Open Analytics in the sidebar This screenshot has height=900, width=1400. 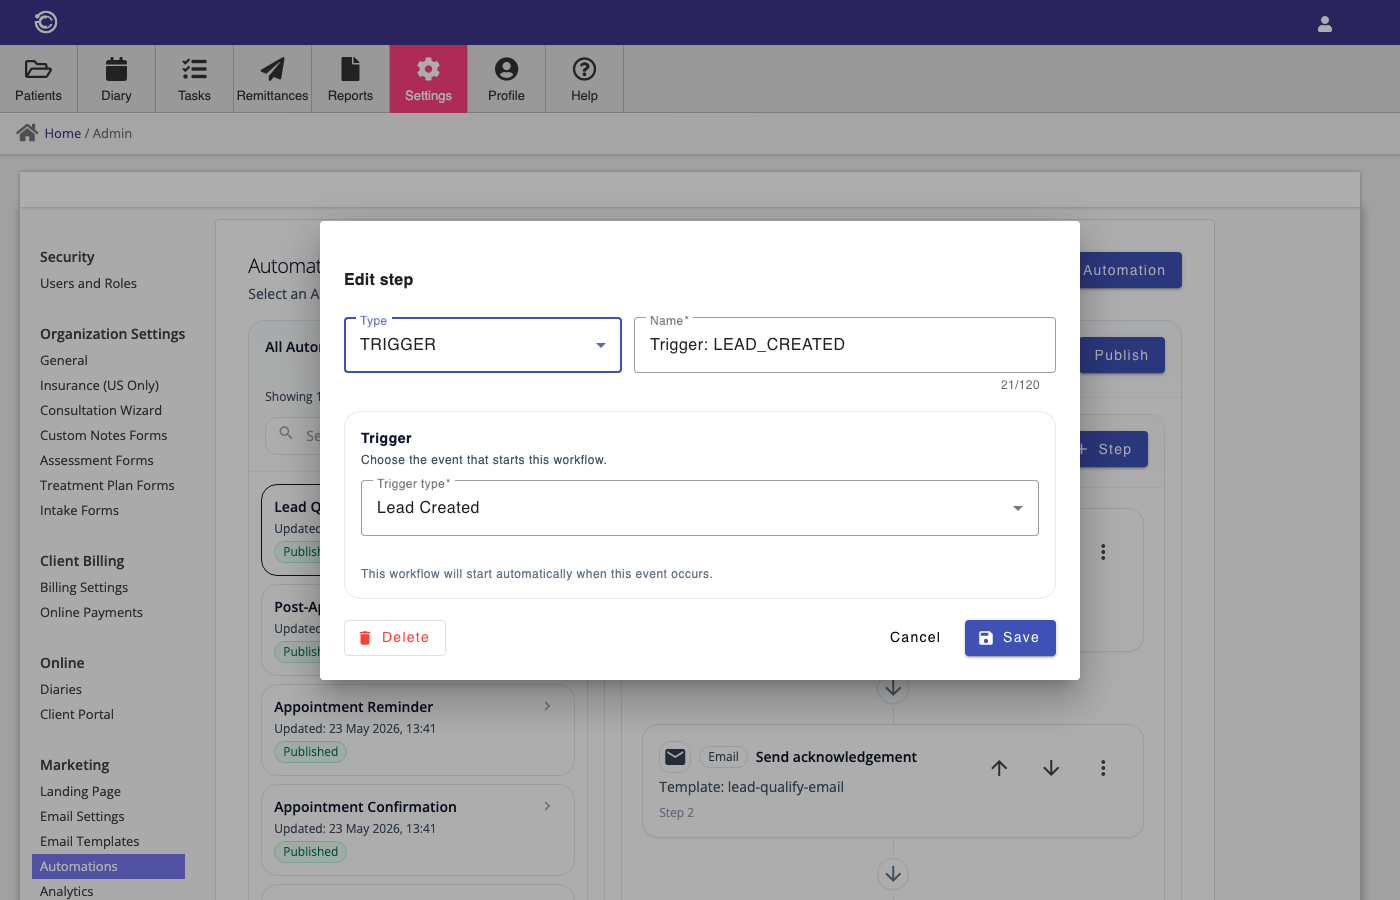(x=67, y=891)
